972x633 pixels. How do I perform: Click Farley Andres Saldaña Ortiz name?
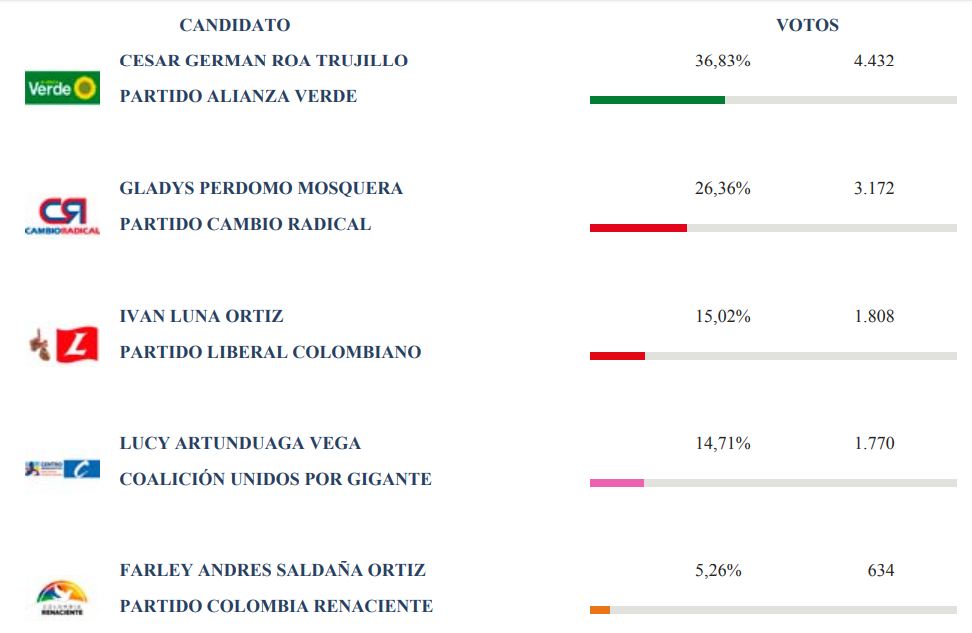point(273,570)
